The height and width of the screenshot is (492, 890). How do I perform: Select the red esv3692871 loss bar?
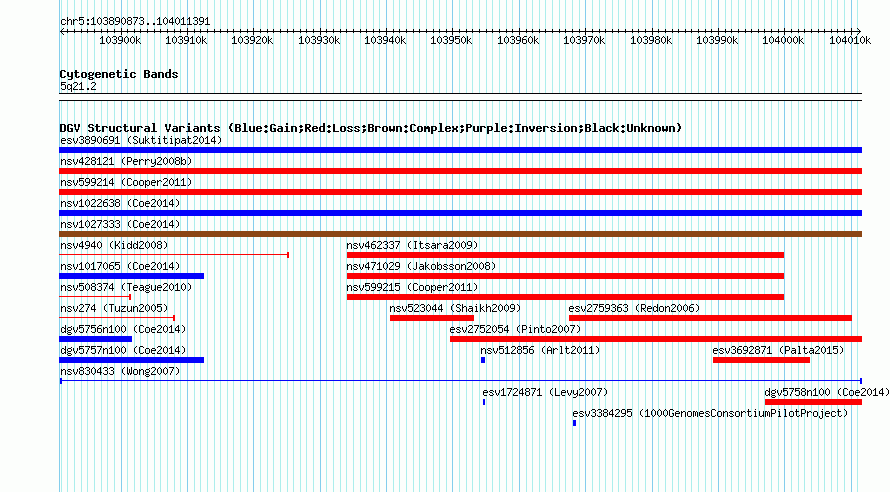[762, 360]
